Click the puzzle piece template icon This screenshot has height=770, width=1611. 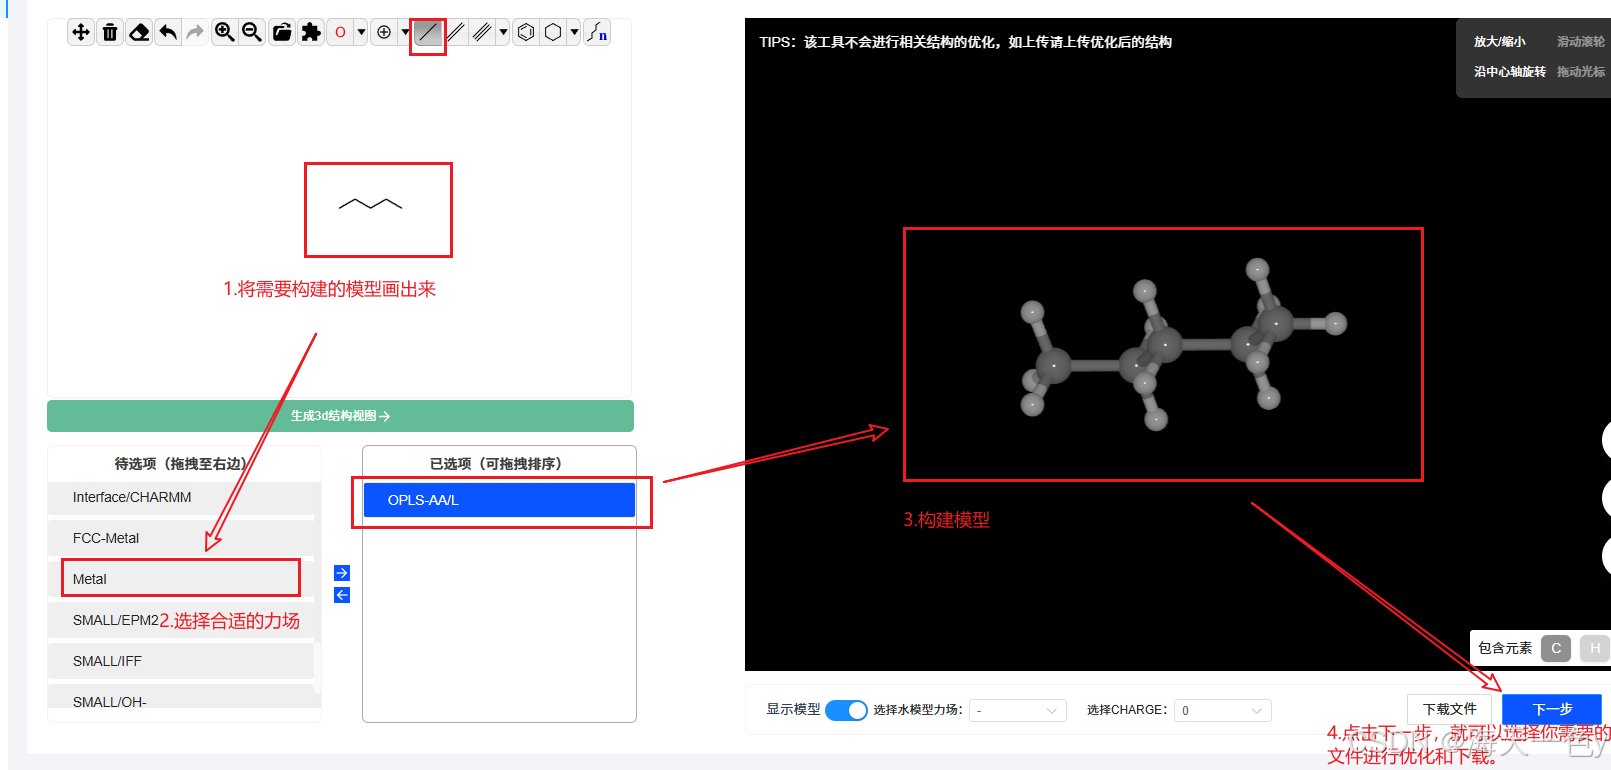(311, 32)
